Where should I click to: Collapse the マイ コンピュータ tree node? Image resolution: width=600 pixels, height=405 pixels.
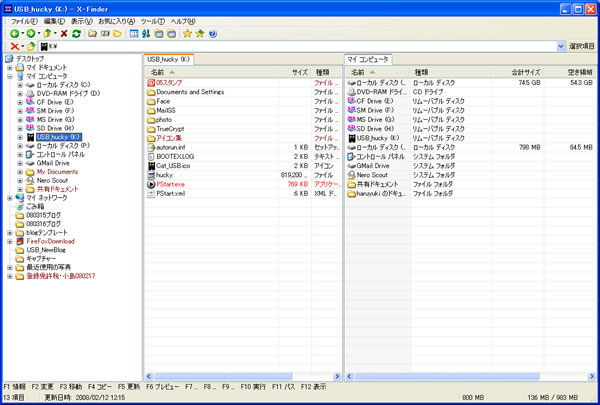click(x=10, y=76)
